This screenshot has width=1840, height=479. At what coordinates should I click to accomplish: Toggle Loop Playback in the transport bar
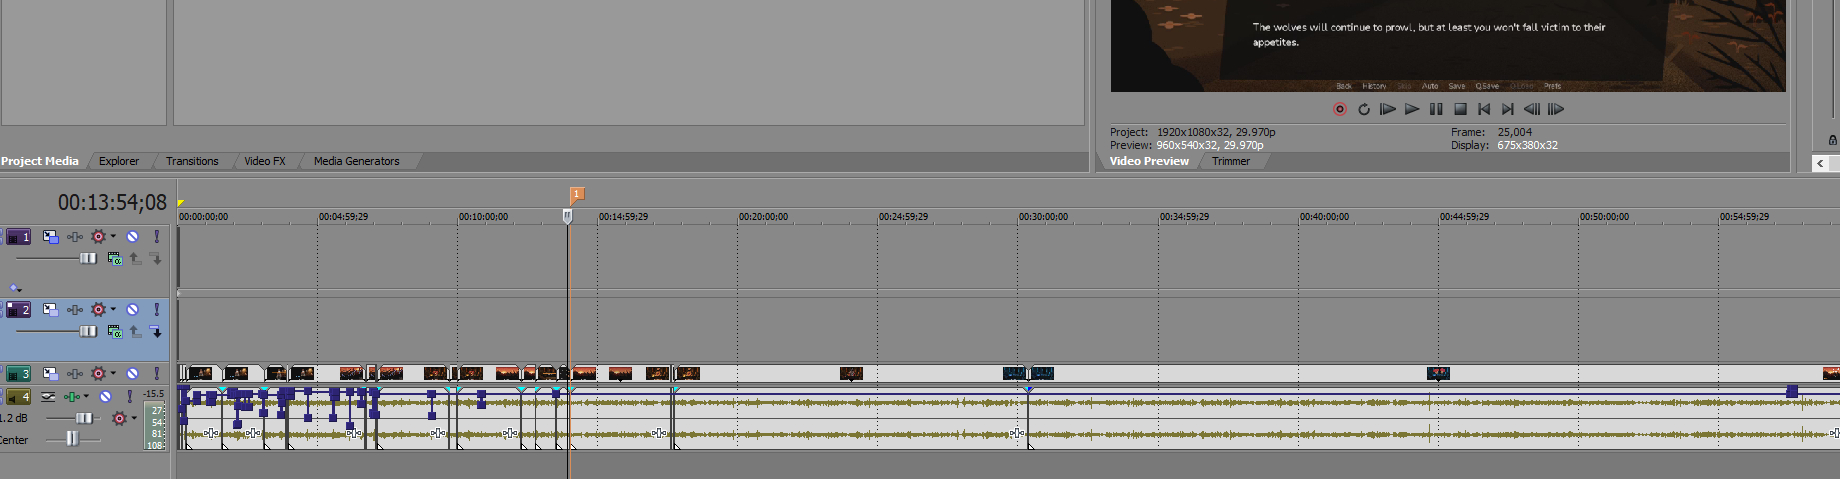[1364, 109]
